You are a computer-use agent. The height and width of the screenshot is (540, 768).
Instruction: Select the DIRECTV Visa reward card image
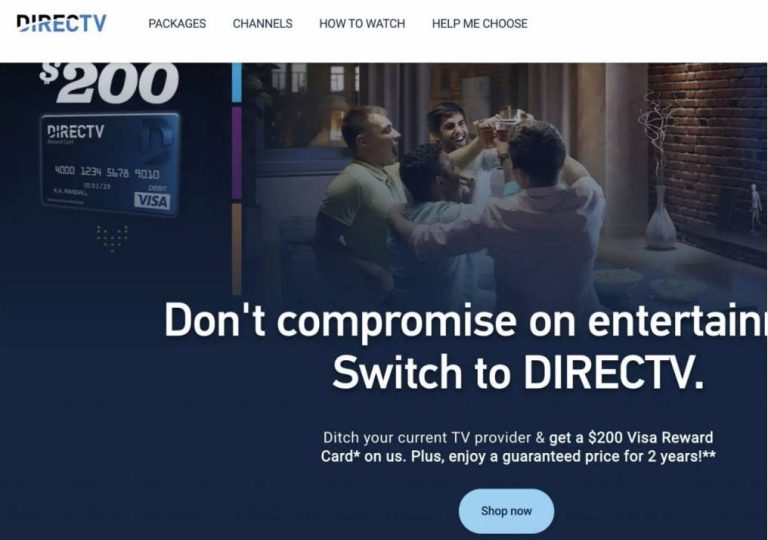pos(111,164)
